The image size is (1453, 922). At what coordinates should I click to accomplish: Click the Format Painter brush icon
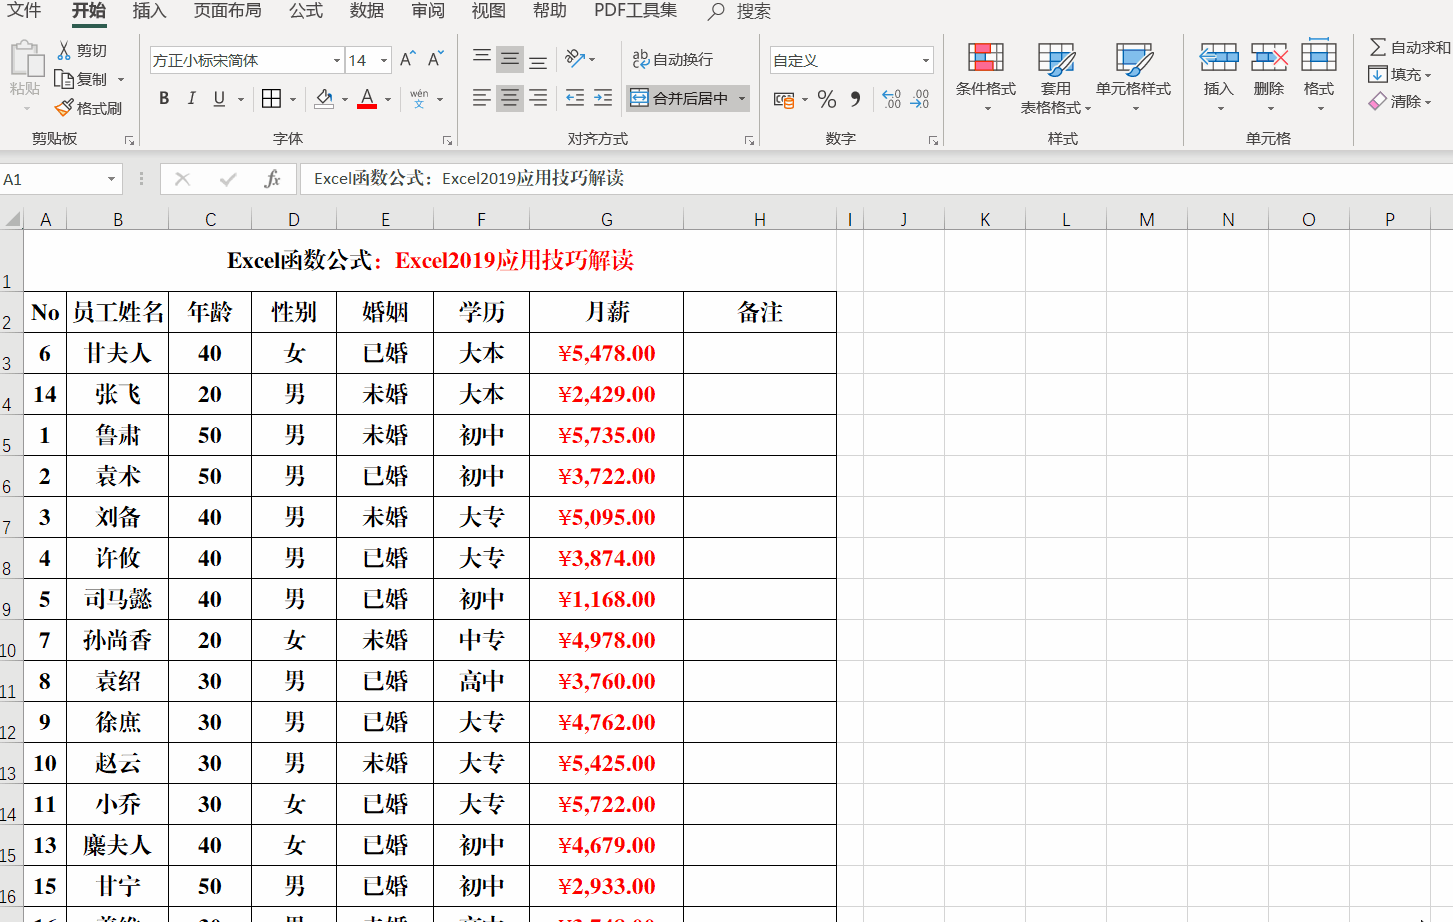65,107
